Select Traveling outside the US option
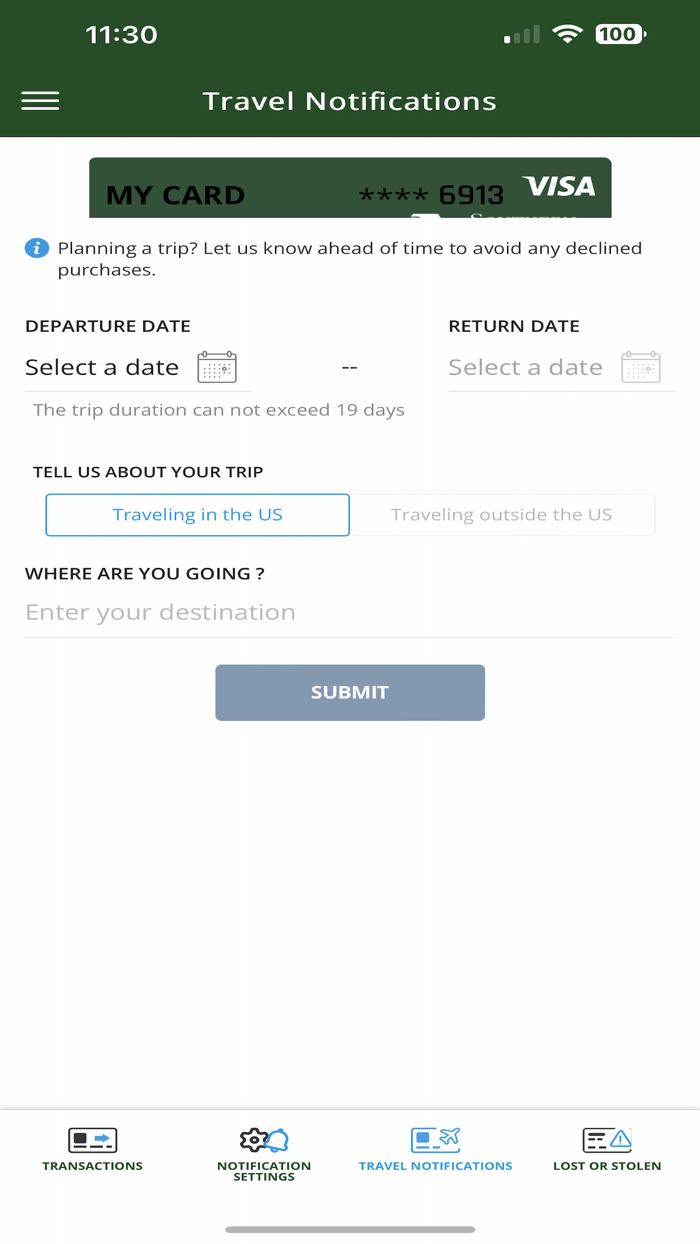 coord(501,515)
